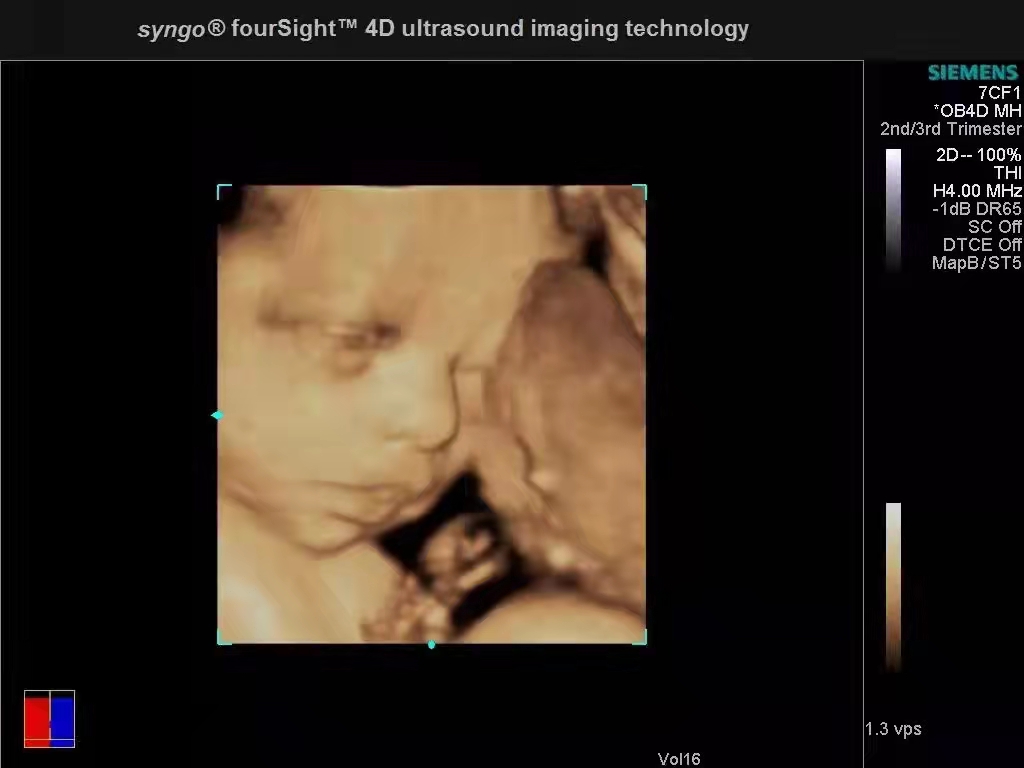Click the H4.00 MHz frequency value
Screen dimensions: 1024x768
pyautogui.click(x=977, y=191)
